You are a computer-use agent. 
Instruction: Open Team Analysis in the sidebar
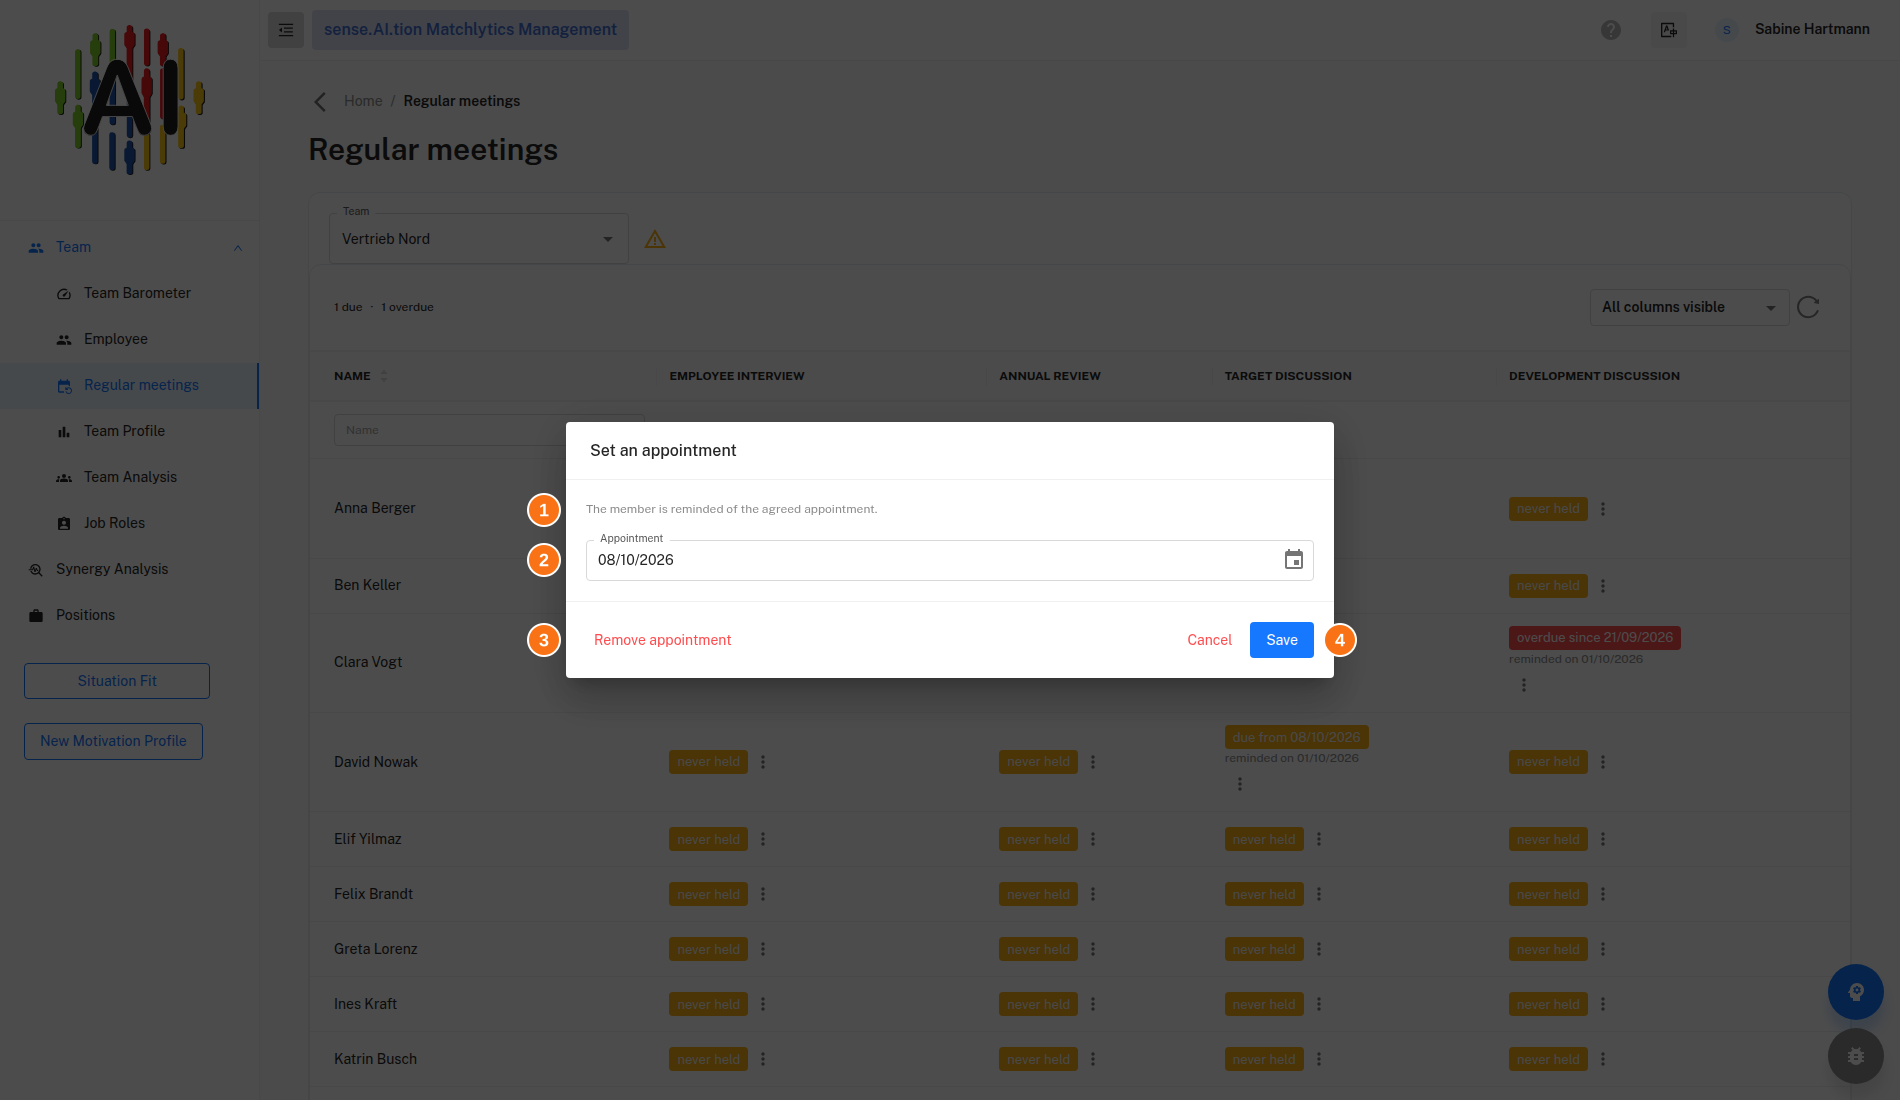[130, 477]
